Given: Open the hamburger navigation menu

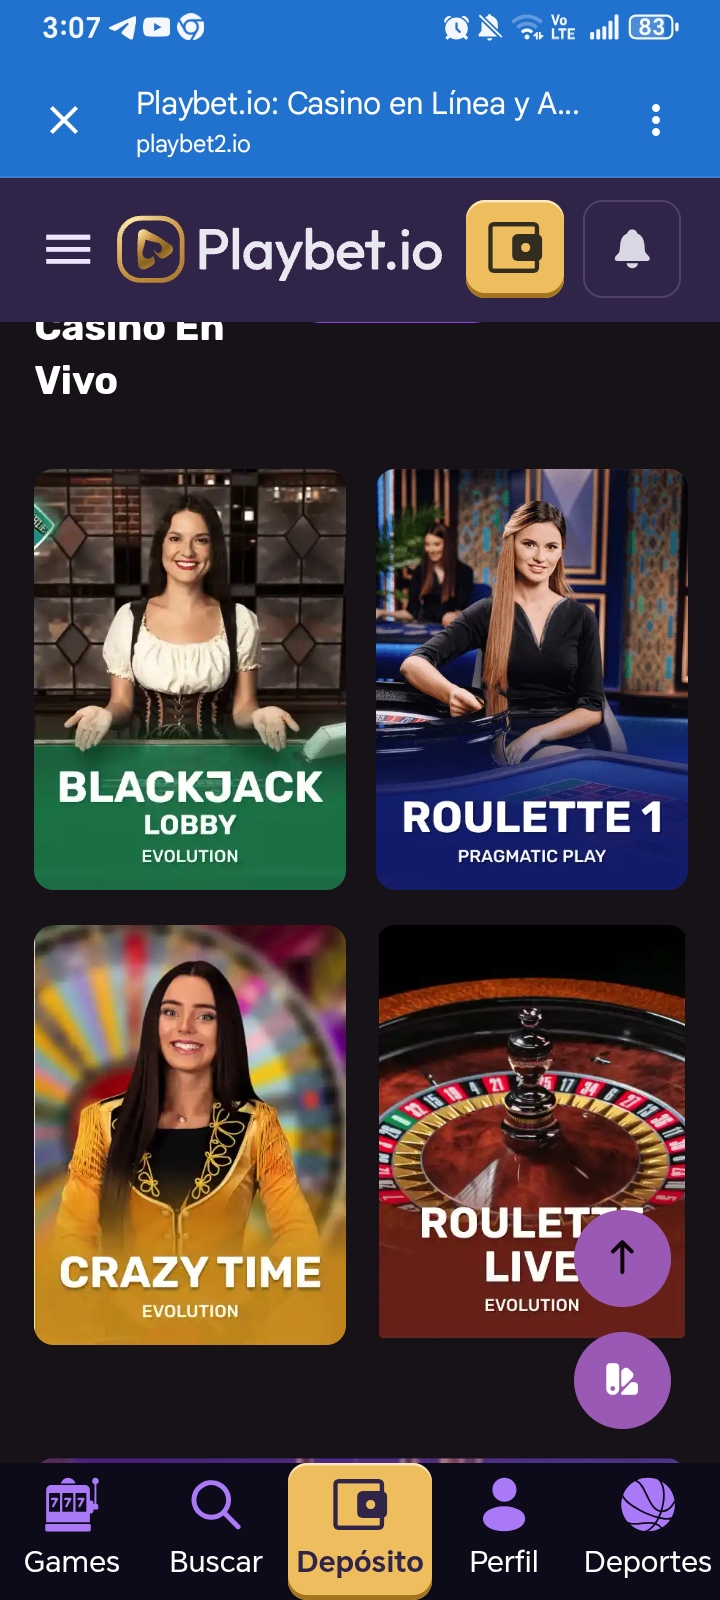Looking at the screenshot, I should tap(68, 249).
